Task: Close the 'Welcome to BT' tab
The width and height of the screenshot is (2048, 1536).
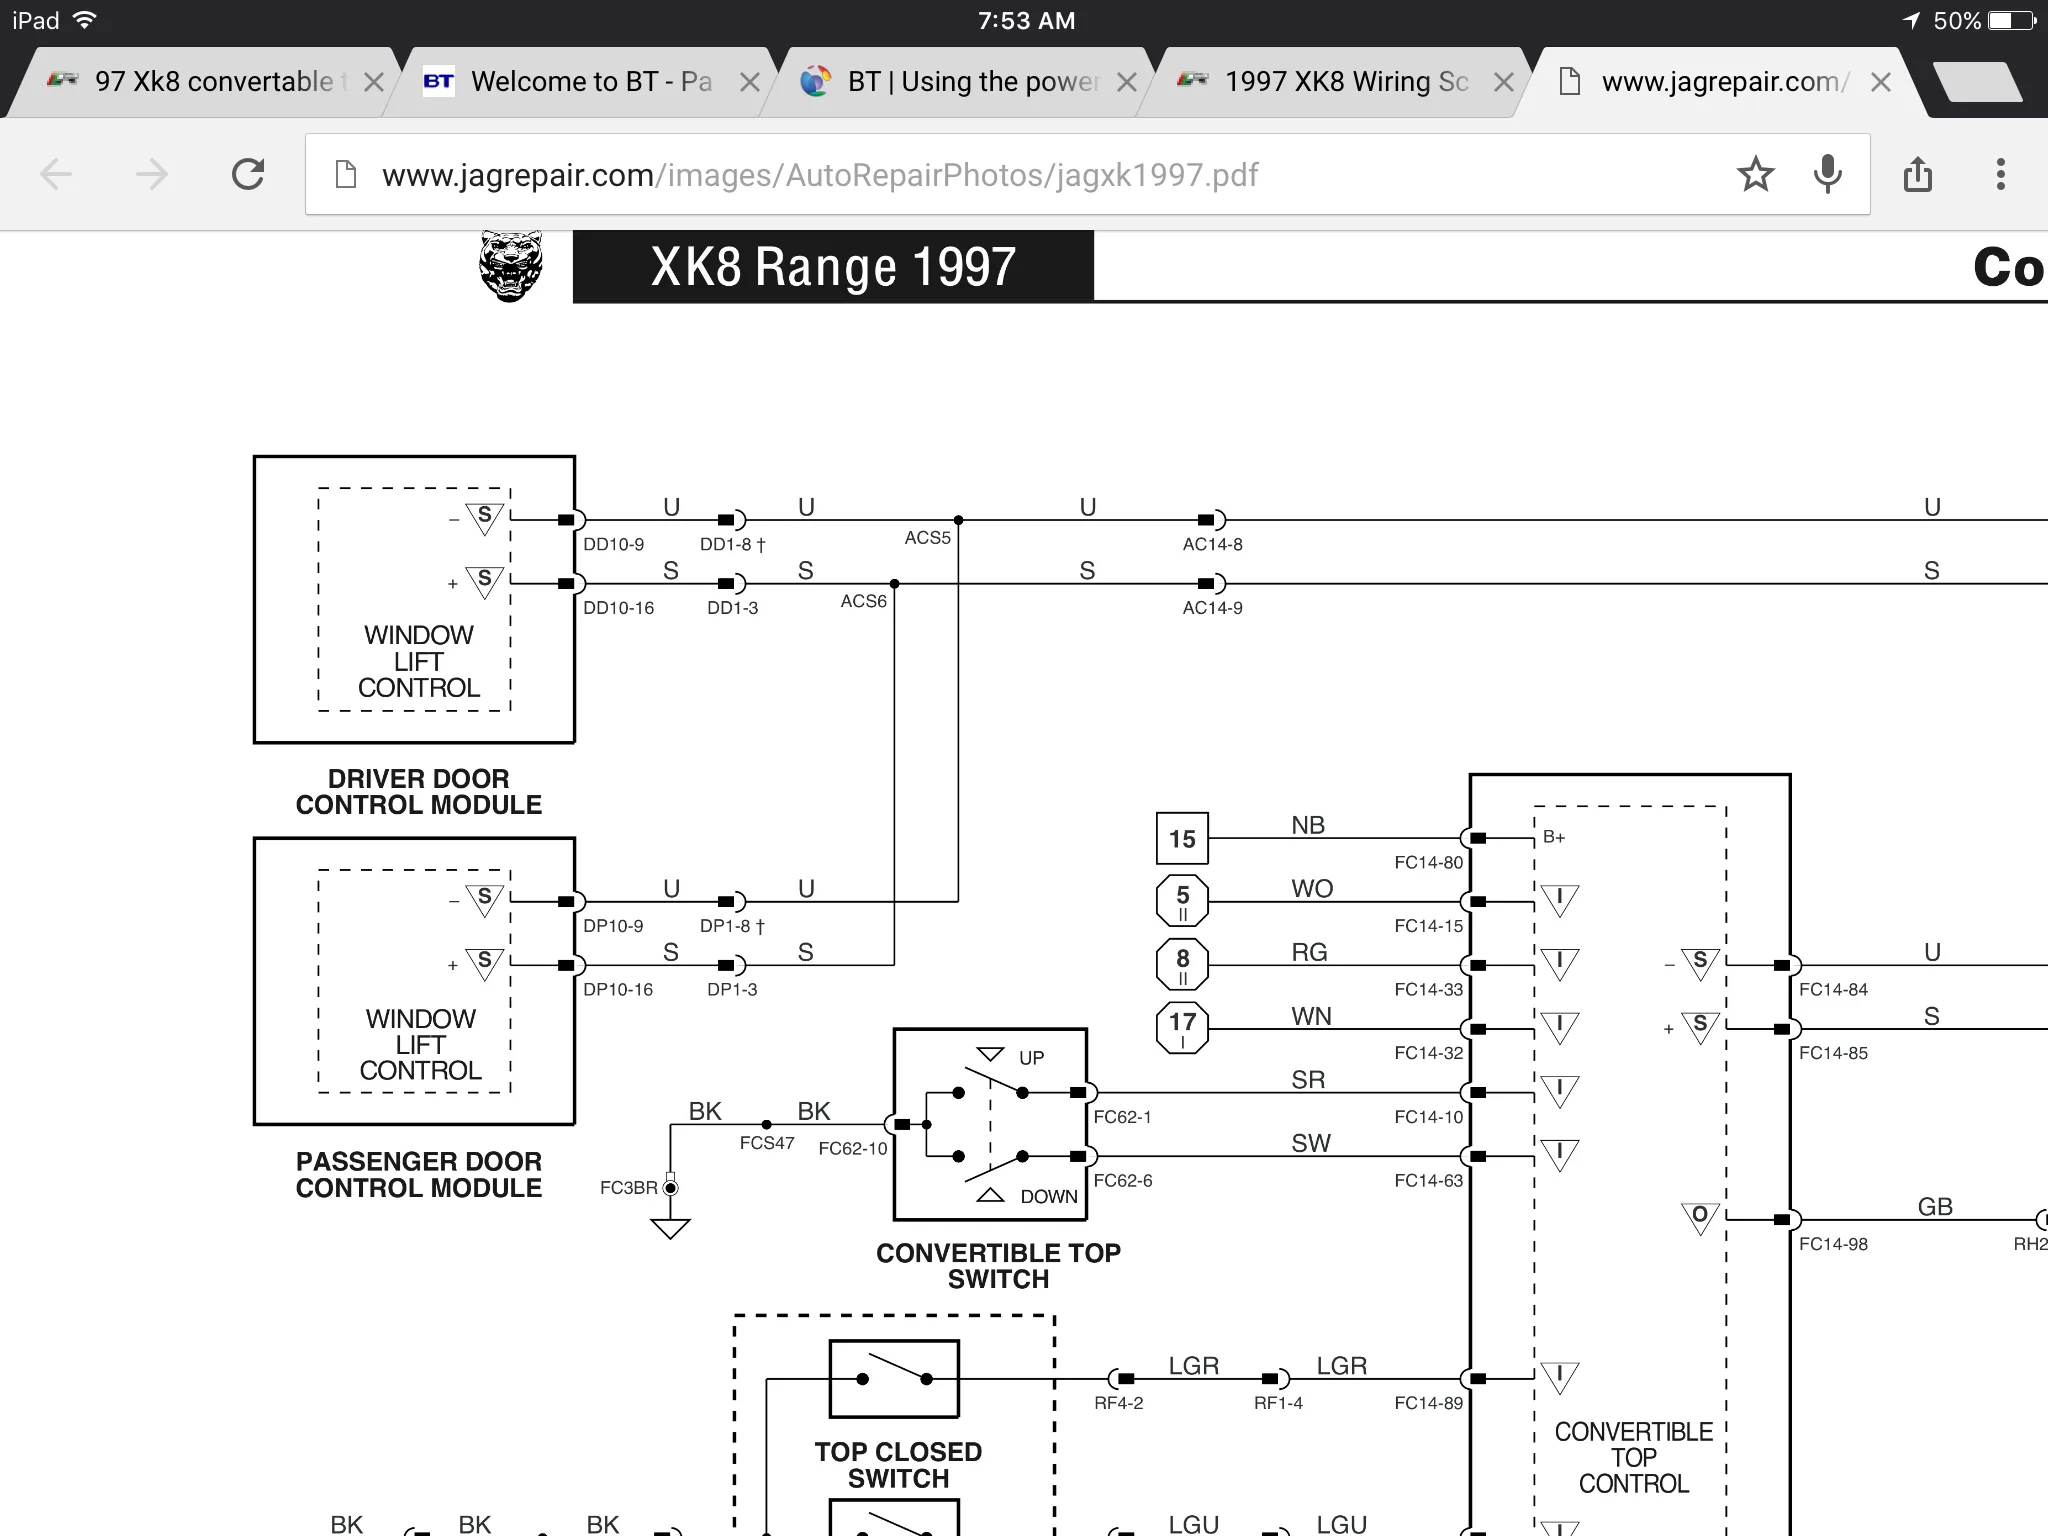Action: click(750, 82)
